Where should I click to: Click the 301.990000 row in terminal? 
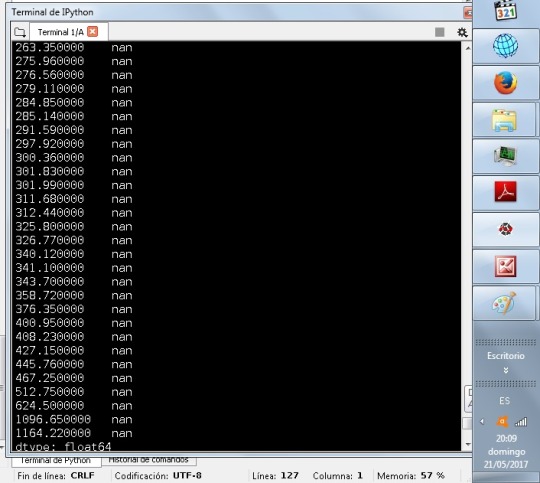click(x=74, y=185)
